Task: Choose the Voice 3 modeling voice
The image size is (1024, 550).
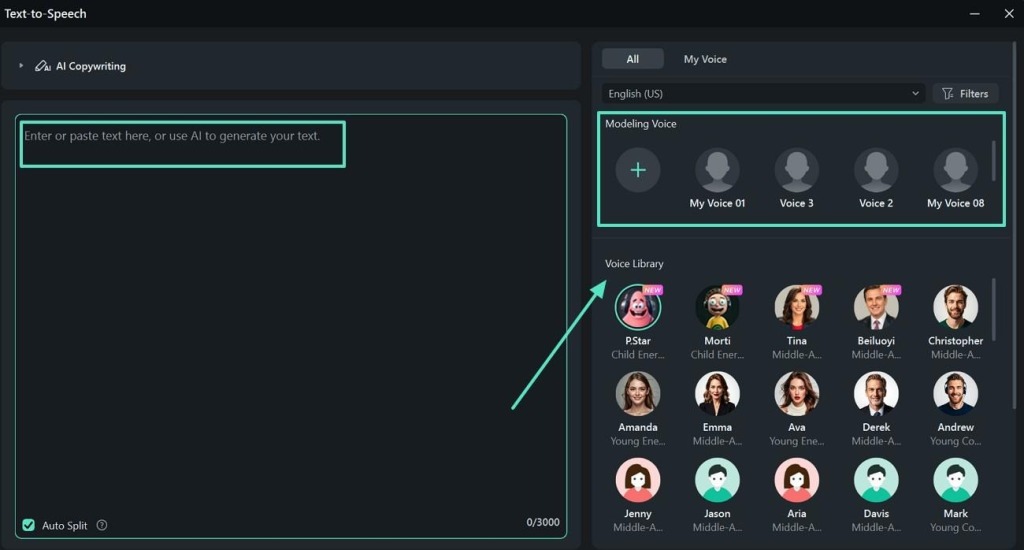Action: 796,171
